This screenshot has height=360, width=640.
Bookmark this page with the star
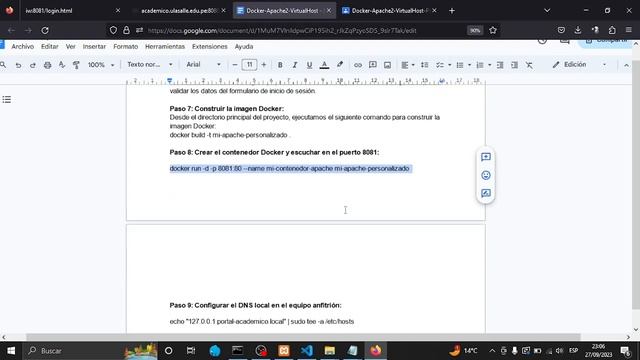pyautogui.click(x=493, y=30)
